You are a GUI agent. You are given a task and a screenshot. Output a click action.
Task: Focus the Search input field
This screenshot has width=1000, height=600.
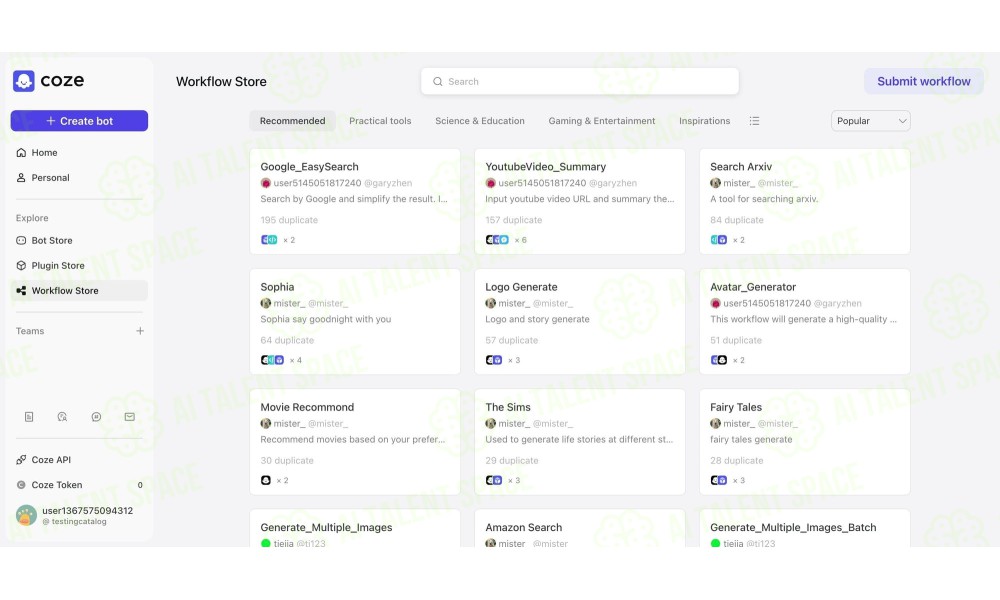[x=580, y=82]
